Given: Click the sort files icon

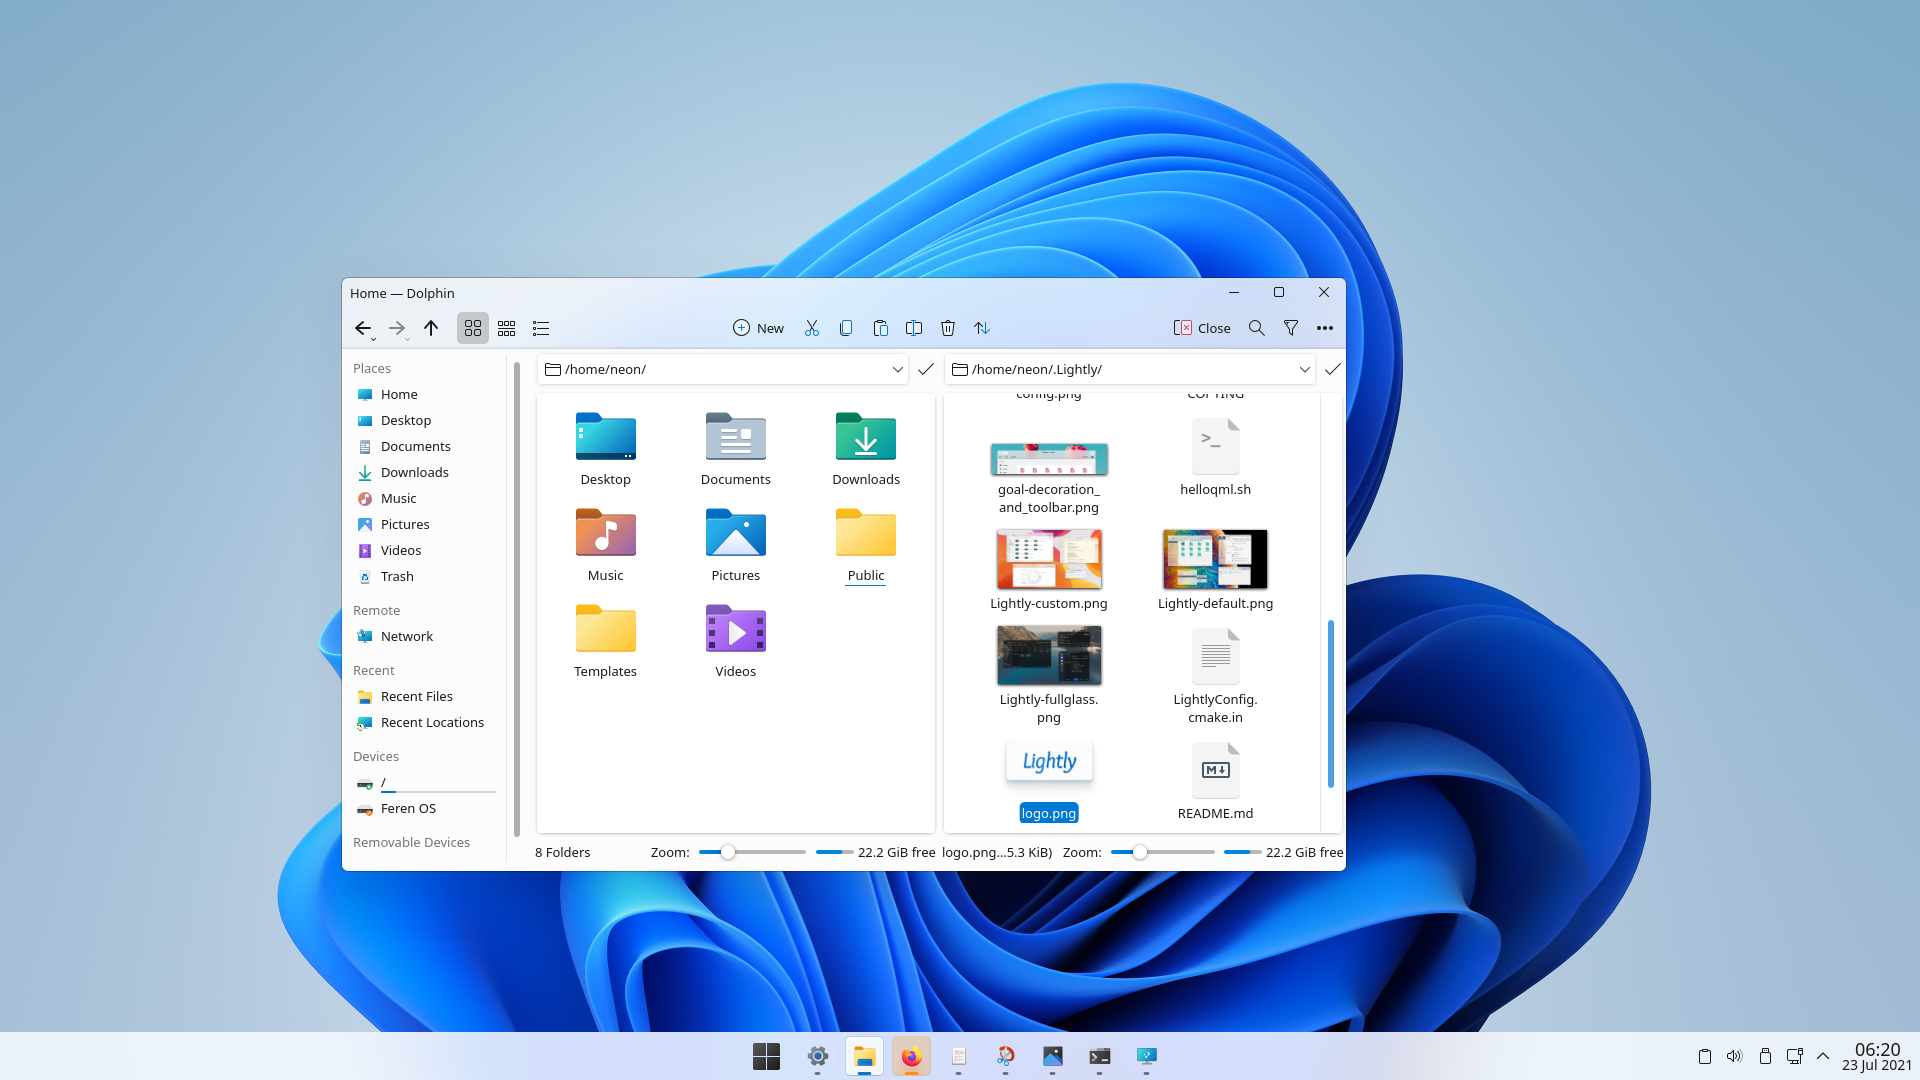Looking at the screenshot, I should pos(981,328).
